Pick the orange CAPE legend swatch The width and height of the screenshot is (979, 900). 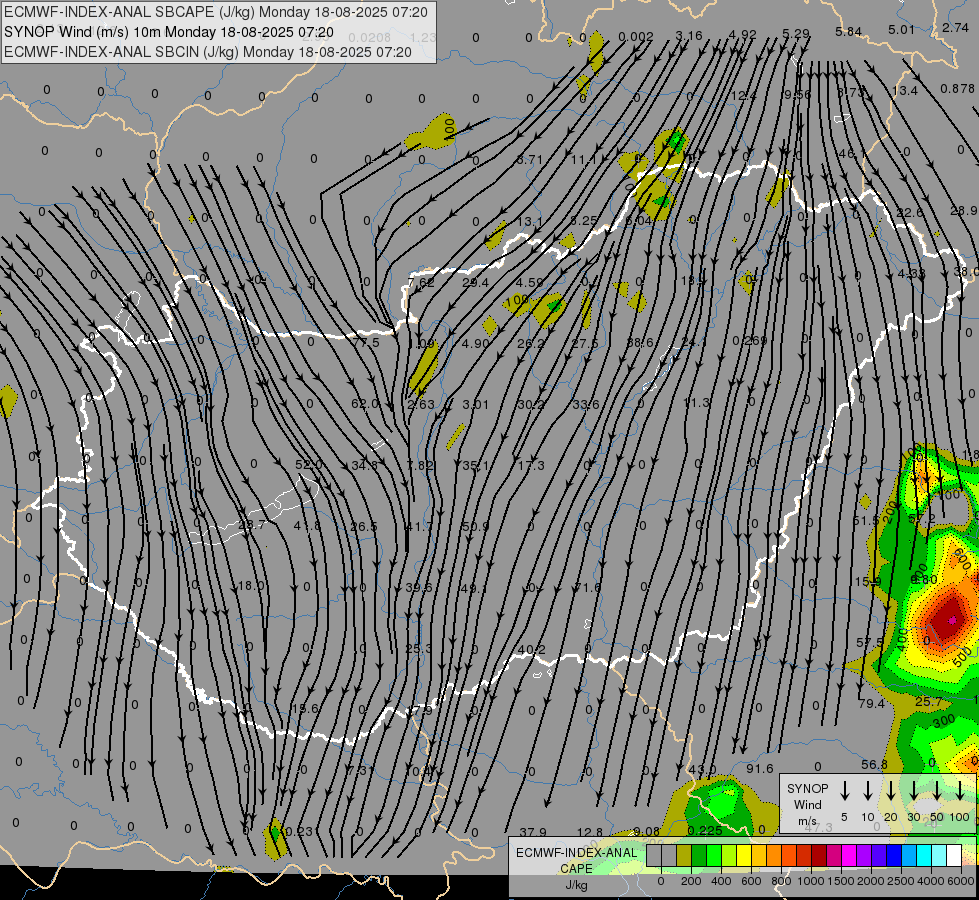pyautogui.click(x=774, y=856)
